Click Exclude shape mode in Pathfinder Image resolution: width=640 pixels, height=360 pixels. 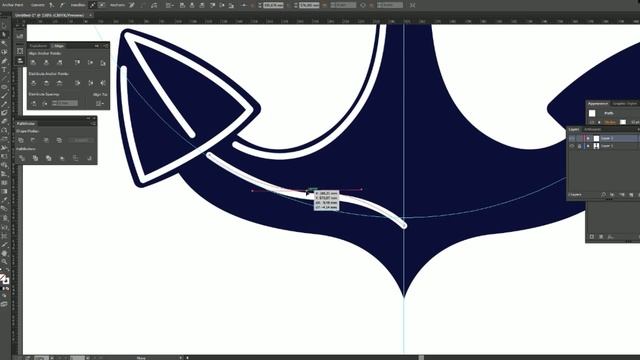[x=59, y=140]
